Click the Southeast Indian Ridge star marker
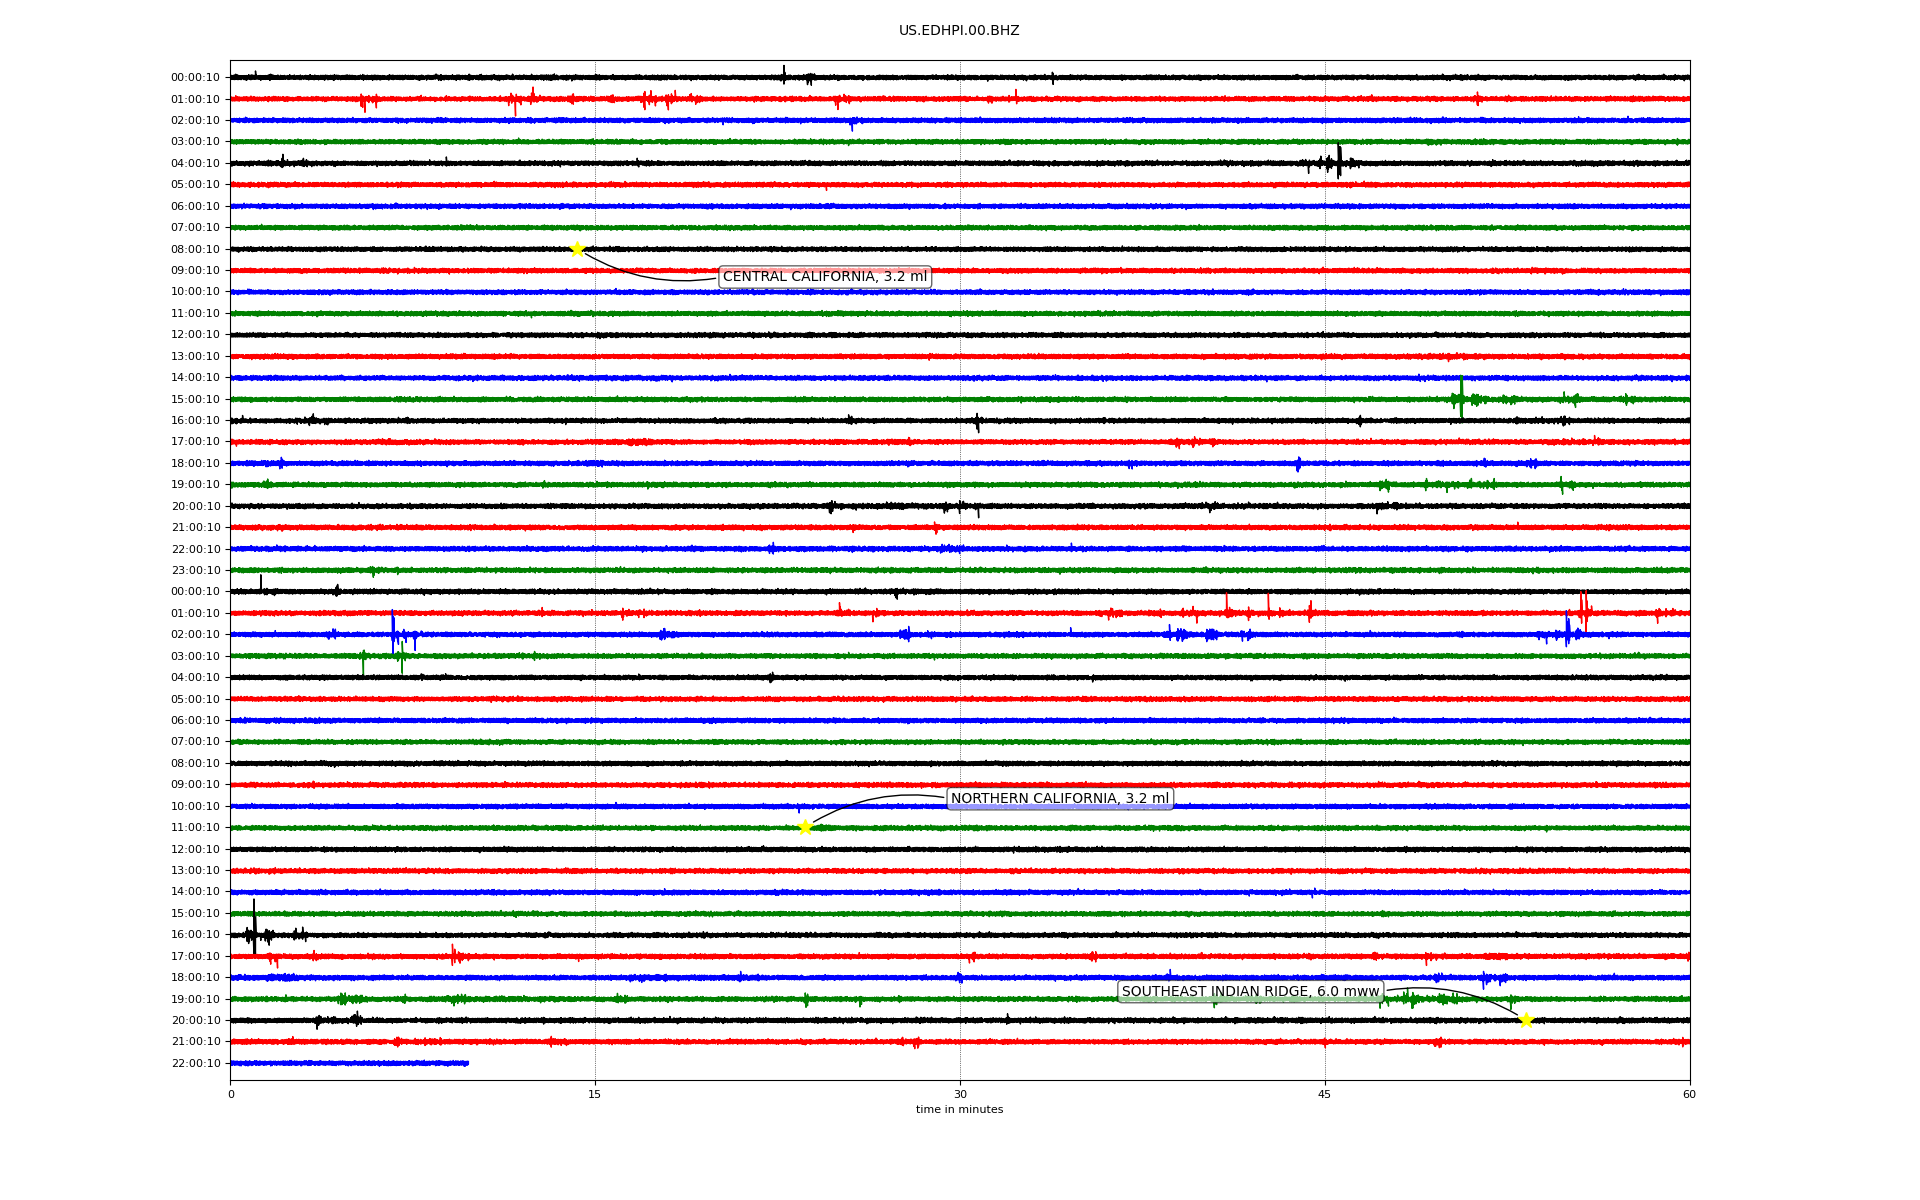The width and height of the screenshot is (1920, 1200). click(x=1526, y=1020)
